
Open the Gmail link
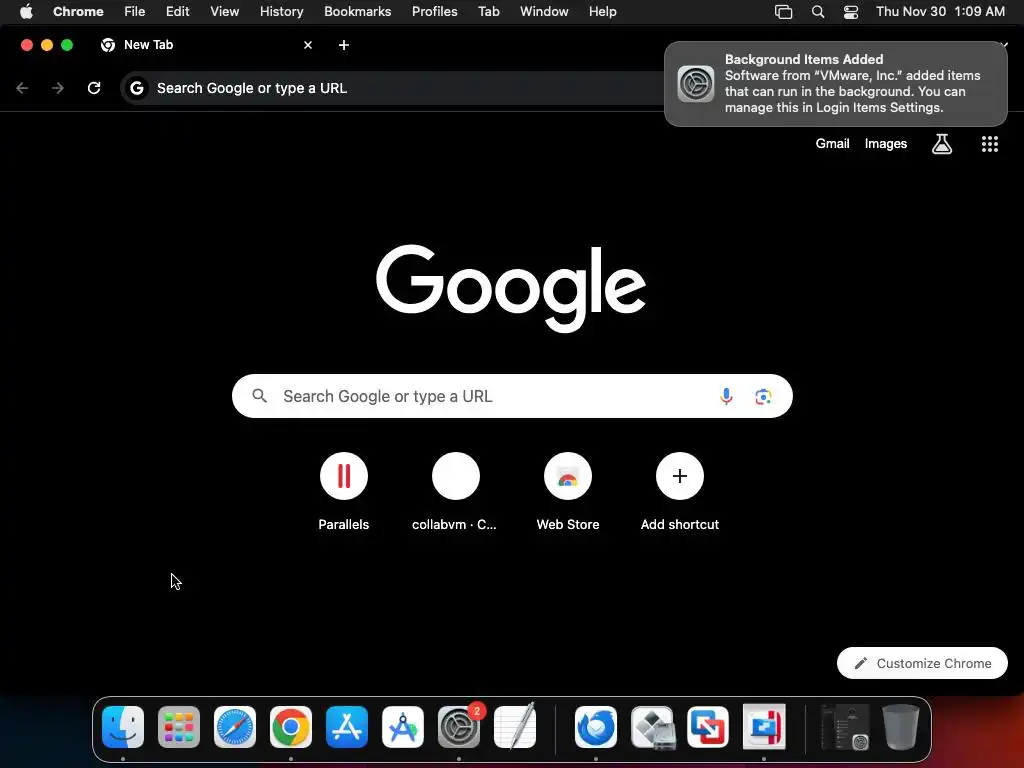[832, 144]
